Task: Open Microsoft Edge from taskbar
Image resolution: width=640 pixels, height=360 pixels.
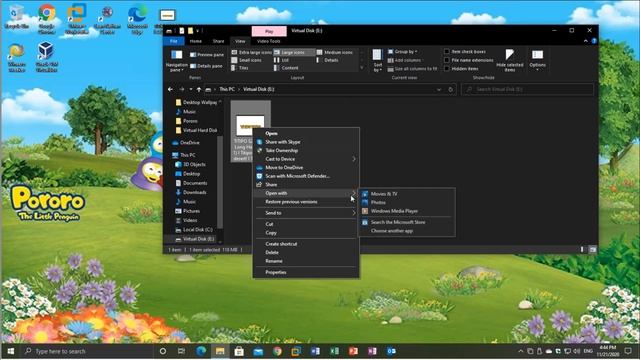Action: (201, 351)
